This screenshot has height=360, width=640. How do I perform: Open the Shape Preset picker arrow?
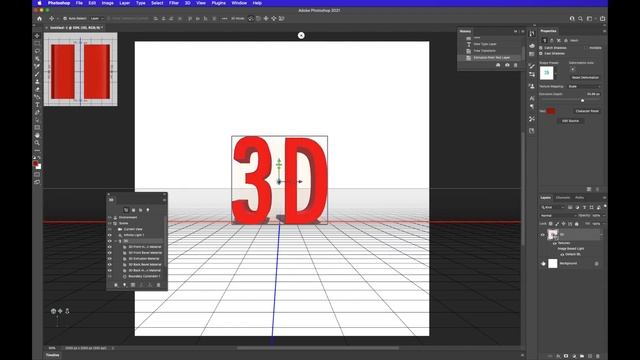556,73
